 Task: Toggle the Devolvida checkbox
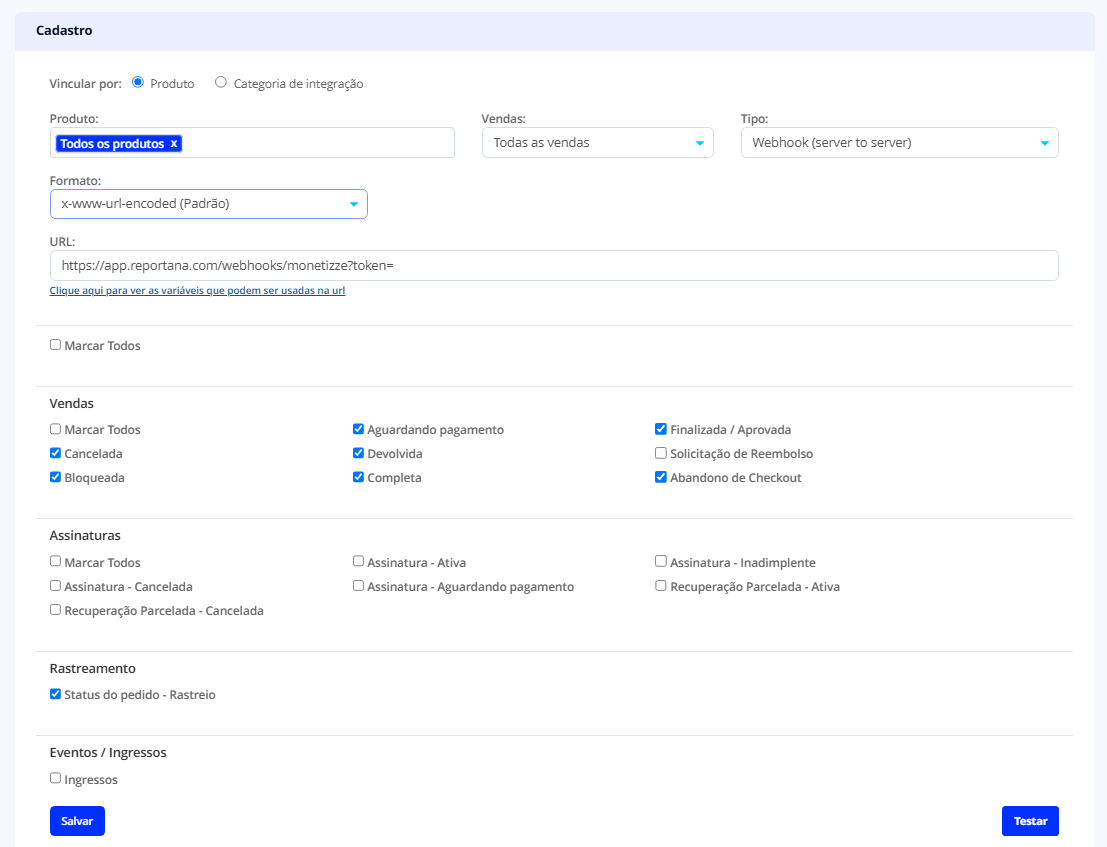coord(358,453)
